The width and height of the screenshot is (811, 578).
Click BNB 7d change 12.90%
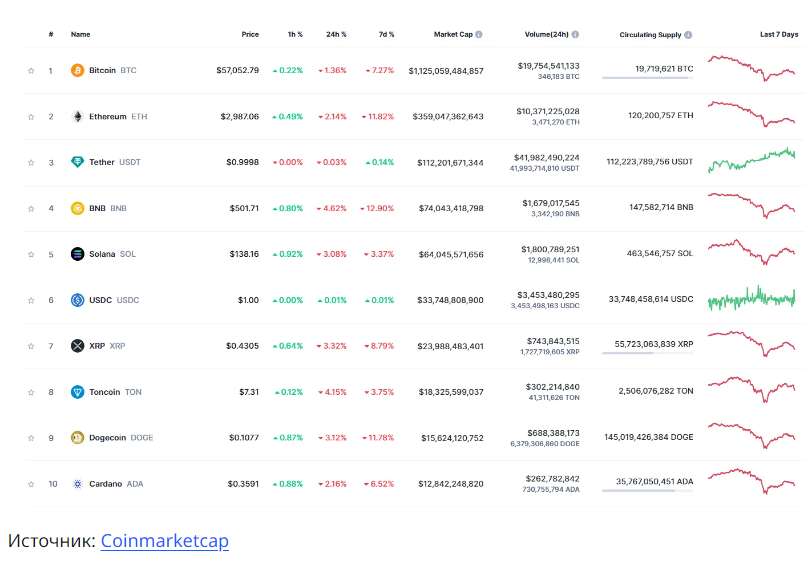[377, 208]
